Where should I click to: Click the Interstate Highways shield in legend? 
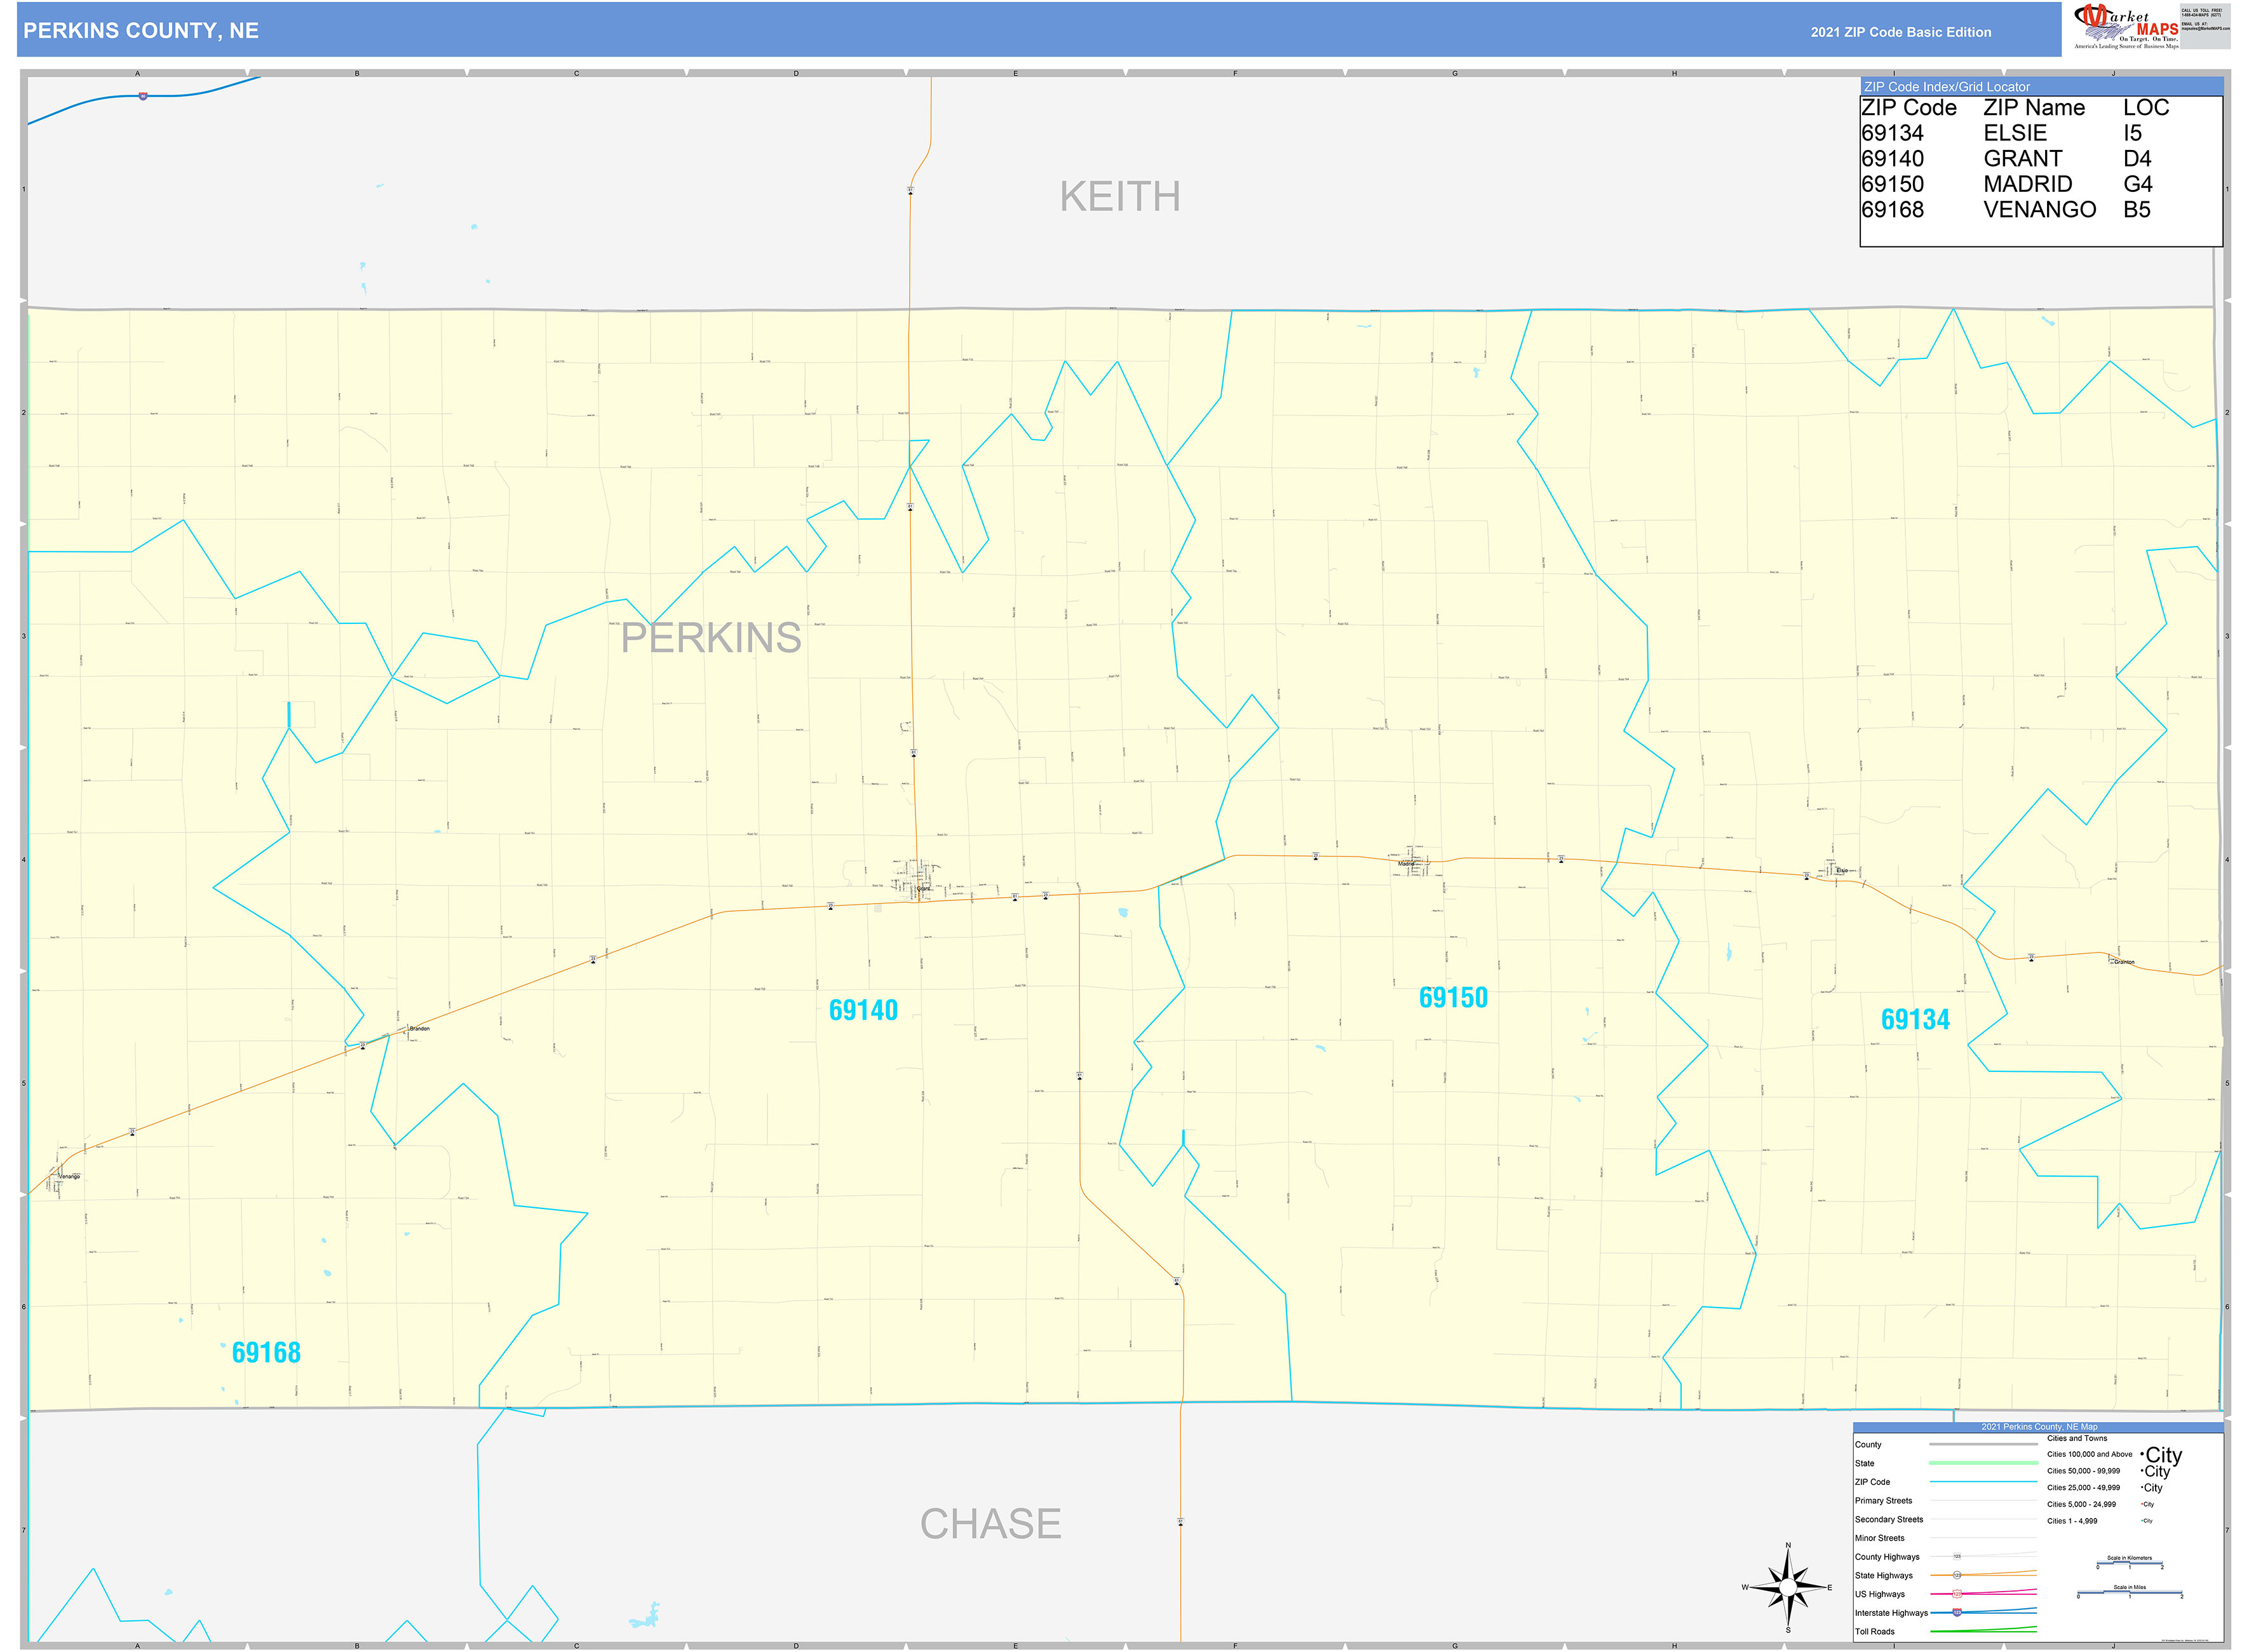(1957, 1613)
